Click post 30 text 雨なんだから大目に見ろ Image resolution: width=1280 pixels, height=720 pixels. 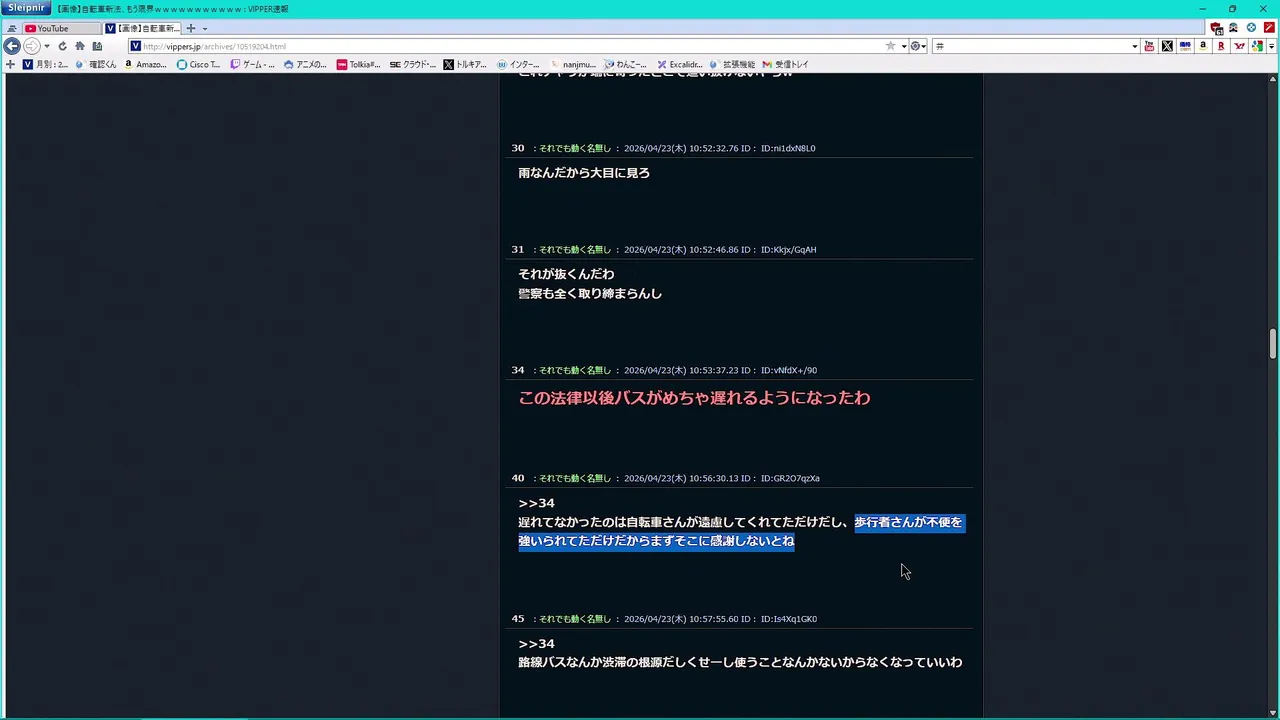click(584, 173)
